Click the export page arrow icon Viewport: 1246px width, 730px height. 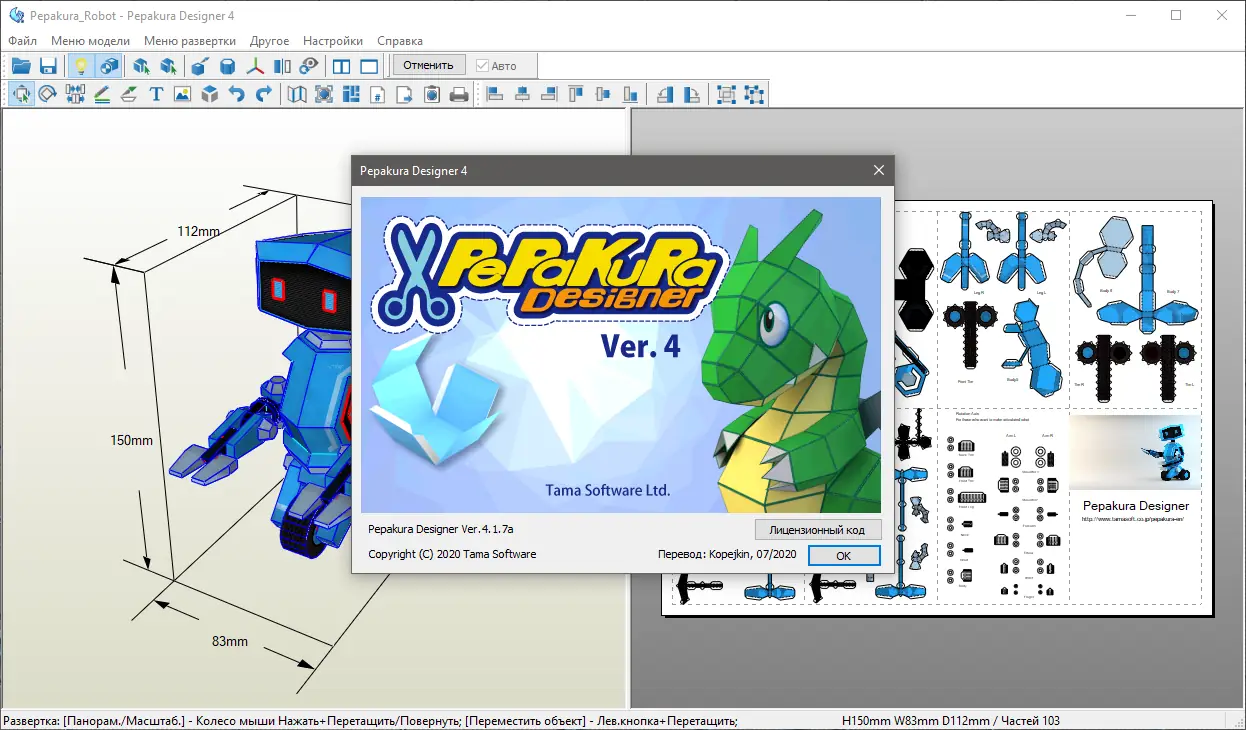point(405,94)
